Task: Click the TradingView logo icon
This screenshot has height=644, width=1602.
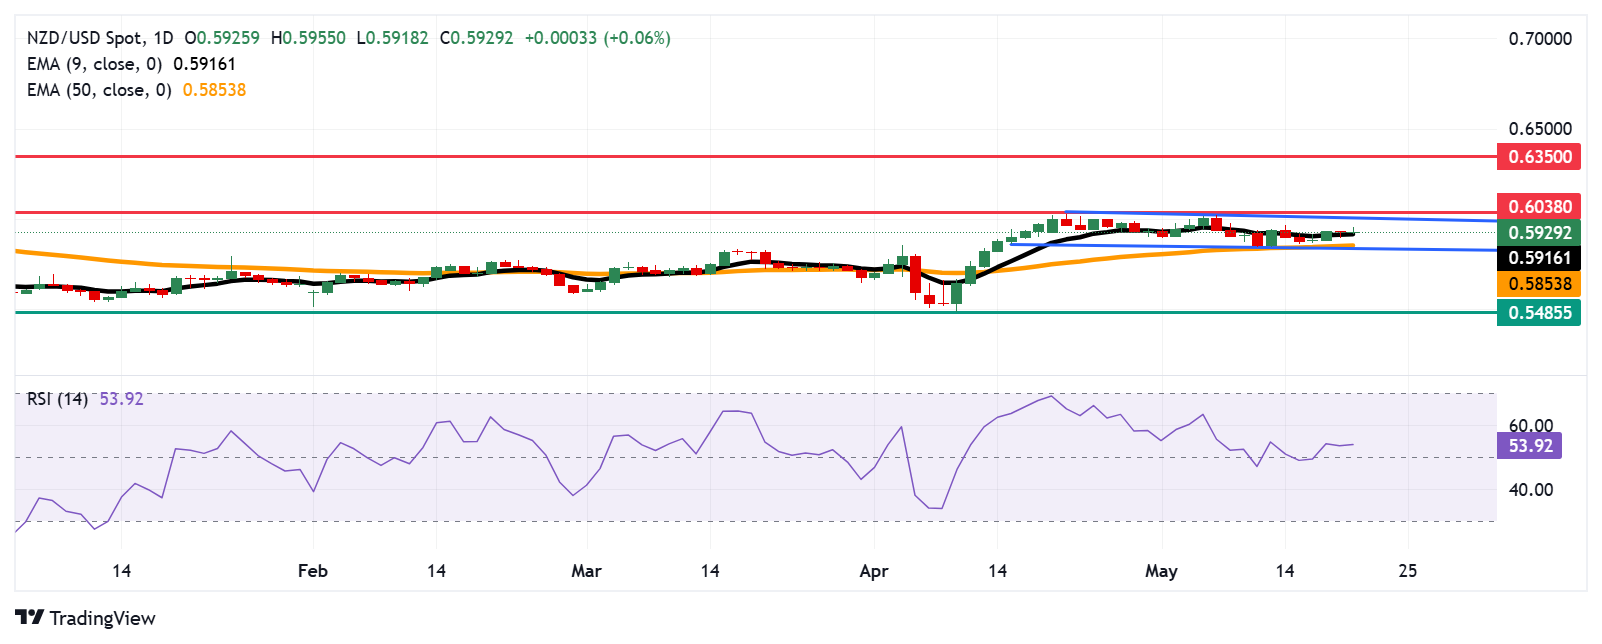Action: (x=29, y=617)
